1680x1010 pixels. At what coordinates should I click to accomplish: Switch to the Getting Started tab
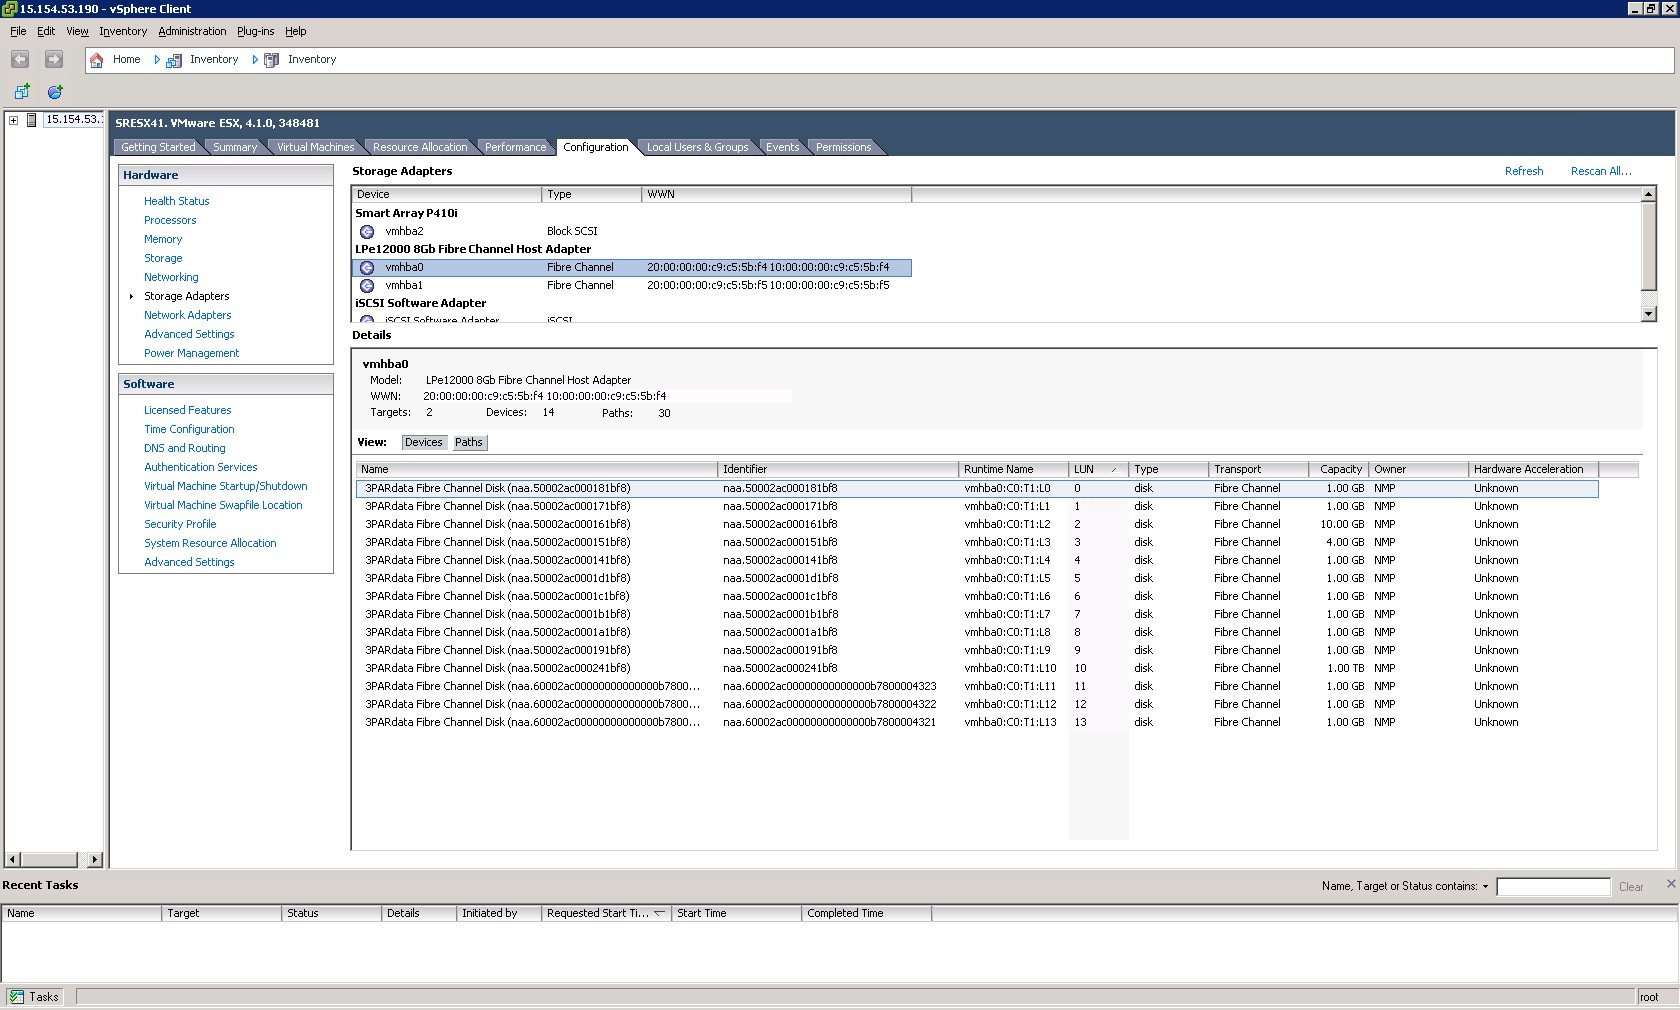point(158,147)
